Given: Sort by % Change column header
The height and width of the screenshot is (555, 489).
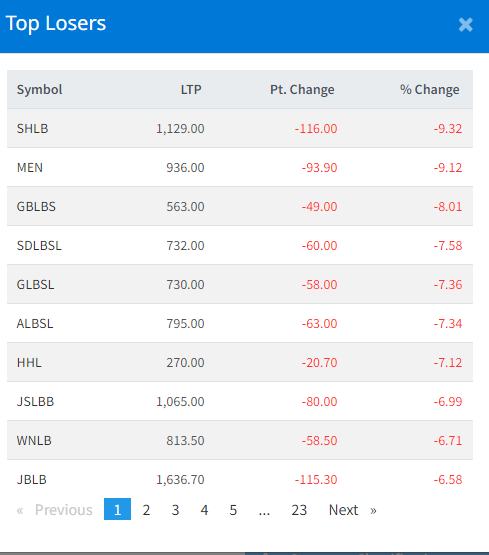Looking at the screenshot, I should 430,90.
